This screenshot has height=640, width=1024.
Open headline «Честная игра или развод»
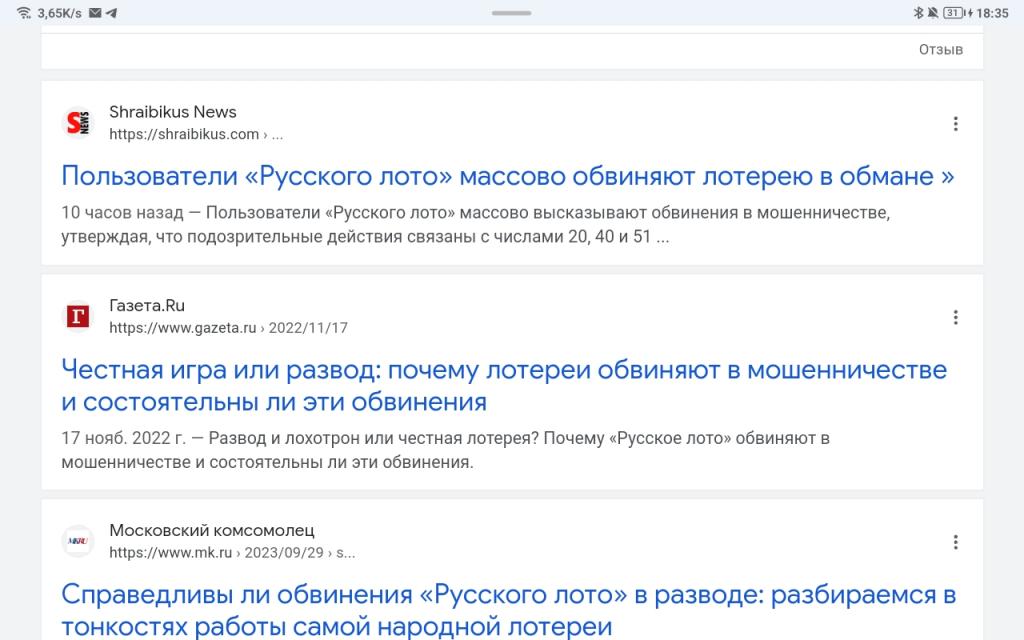tap(504, 385)
